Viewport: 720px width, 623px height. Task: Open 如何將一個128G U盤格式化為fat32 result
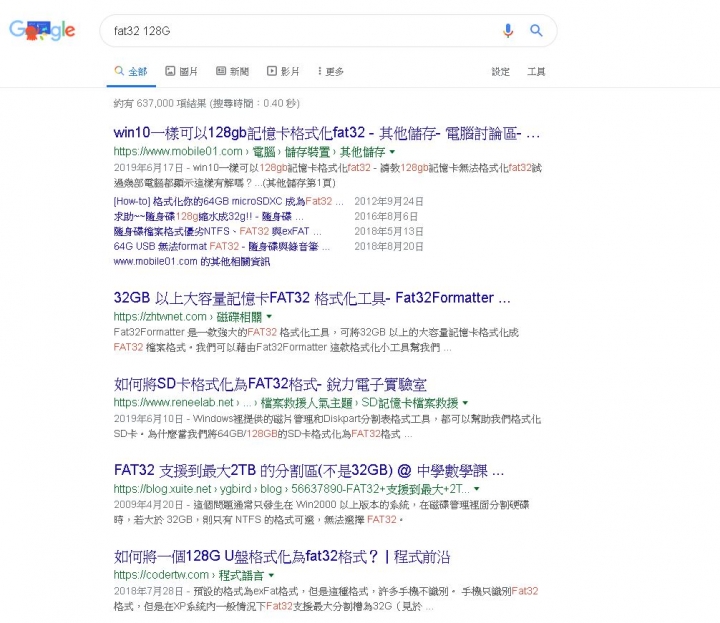[281, 556]
